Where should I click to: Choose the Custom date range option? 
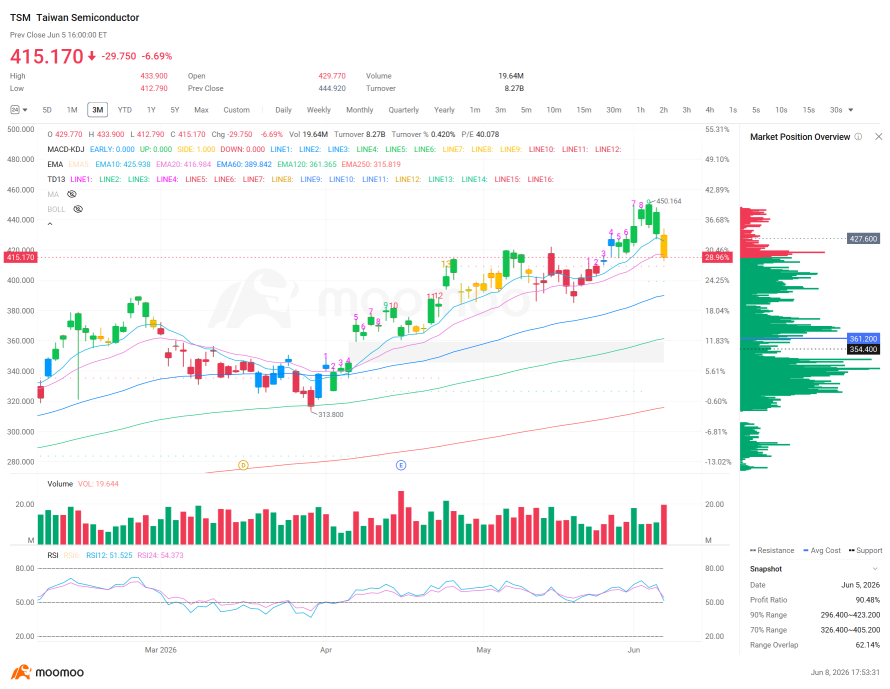tap(236, 110)
